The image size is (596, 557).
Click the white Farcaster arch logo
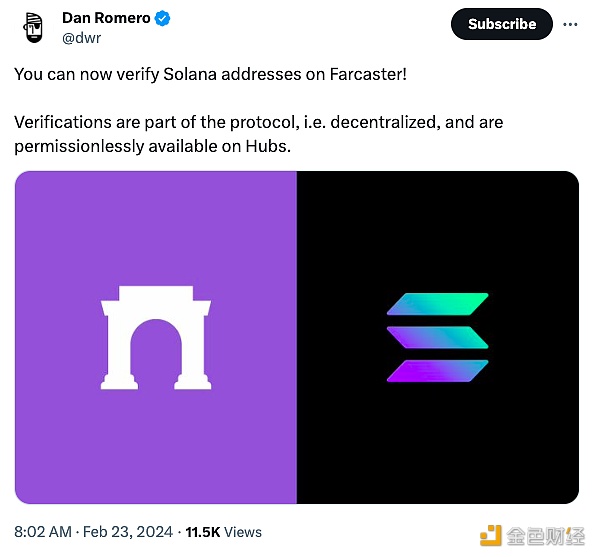click(x=156, y=338)
